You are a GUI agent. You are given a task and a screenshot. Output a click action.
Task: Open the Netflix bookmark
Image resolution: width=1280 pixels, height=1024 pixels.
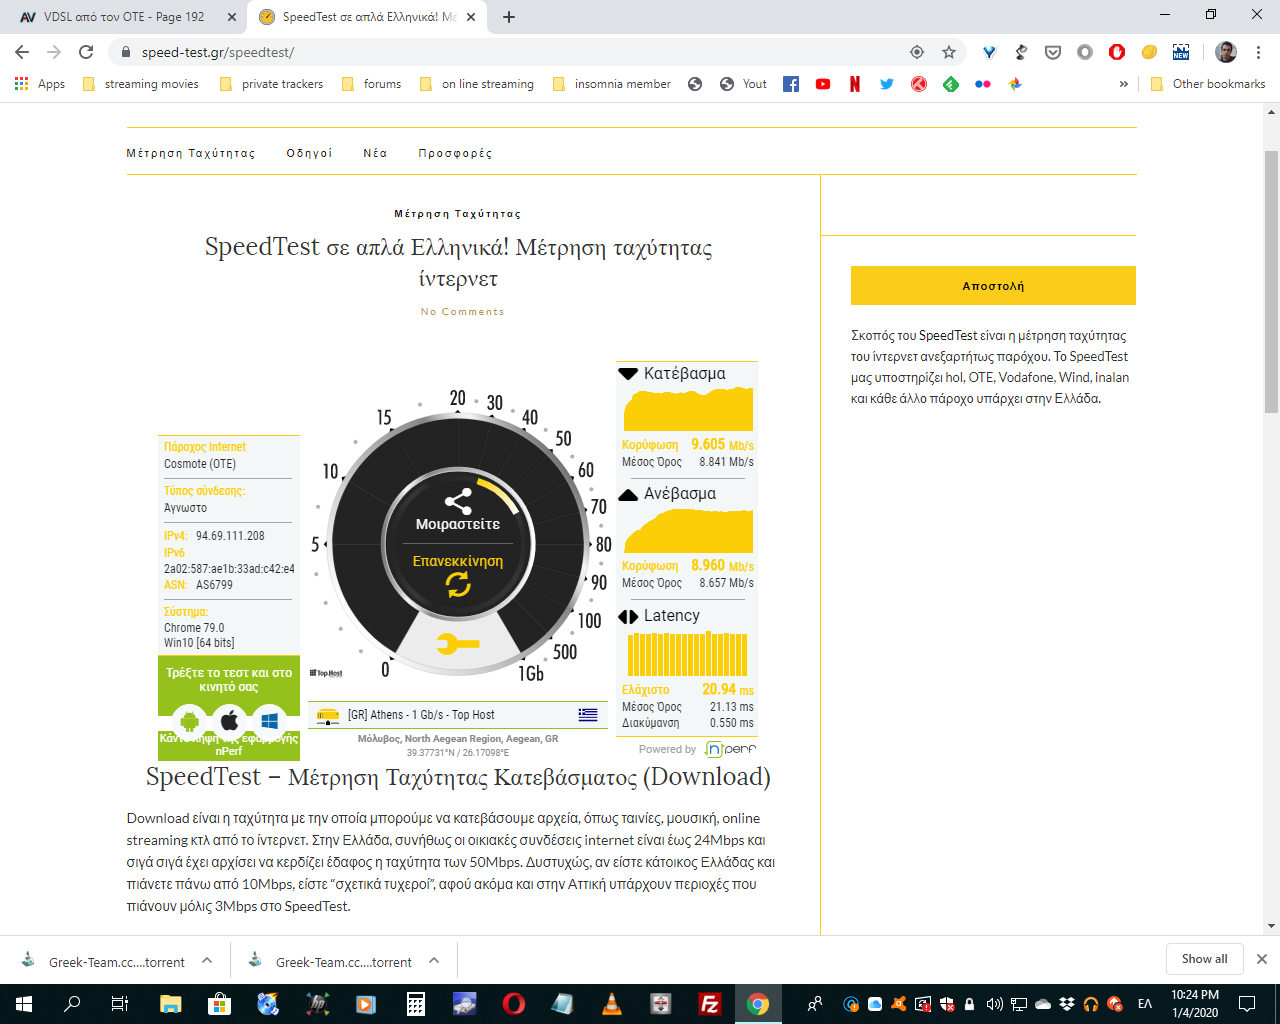pyautogui.click(x=855, y=84)
